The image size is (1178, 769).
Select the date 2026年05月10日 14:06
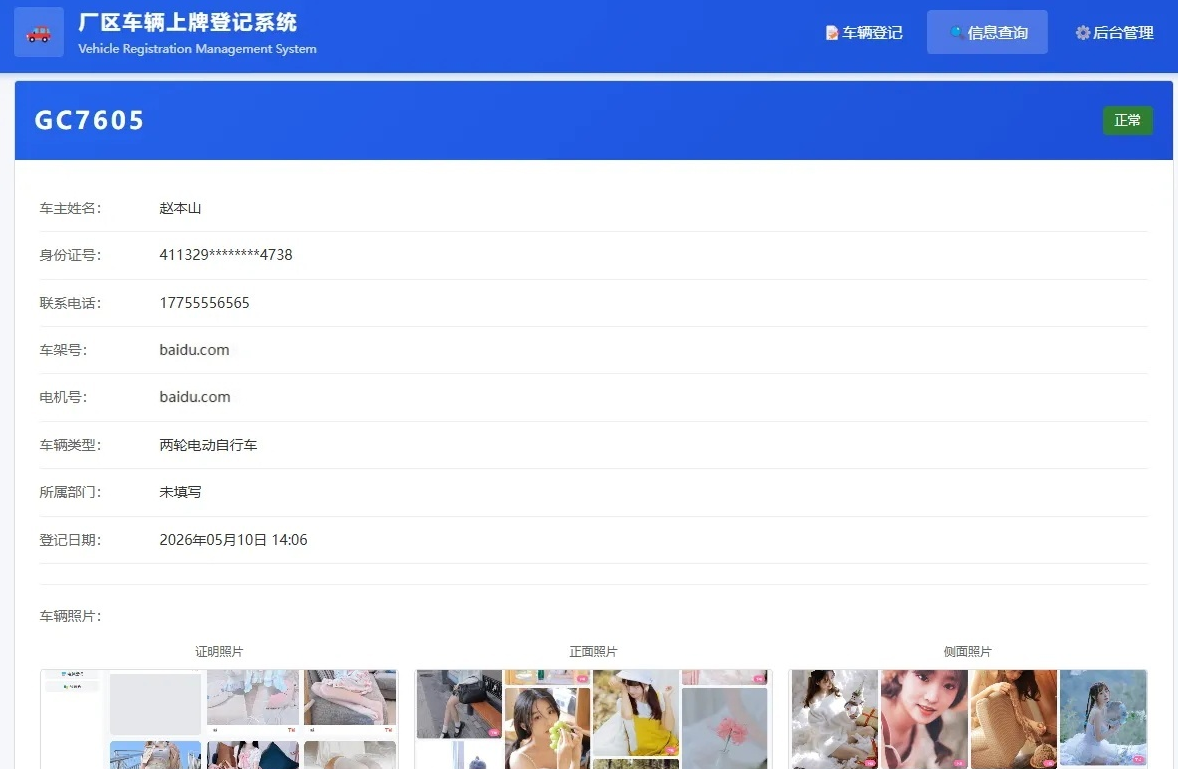(x=233, y=540)
